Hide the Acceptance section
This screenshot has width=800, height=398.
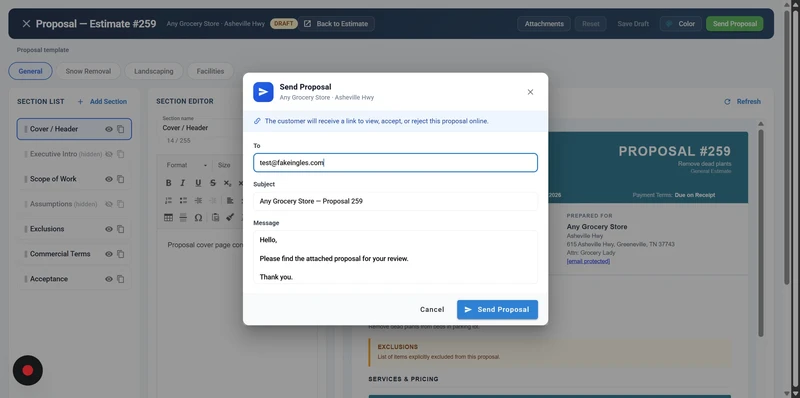tap(109, 279)
